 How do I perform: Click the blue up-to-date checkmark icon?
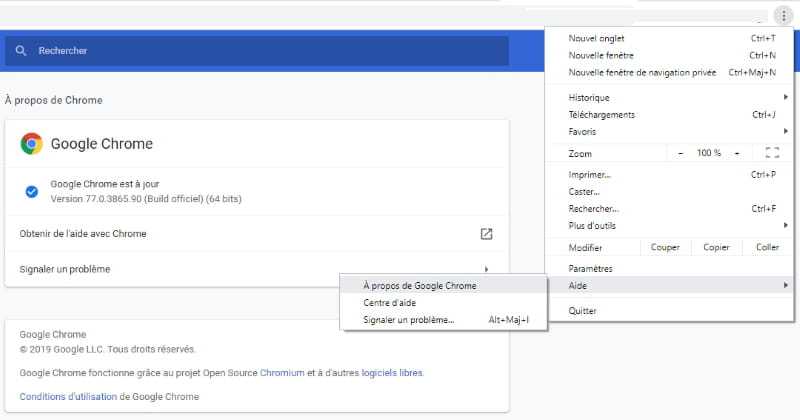point(32,191)
